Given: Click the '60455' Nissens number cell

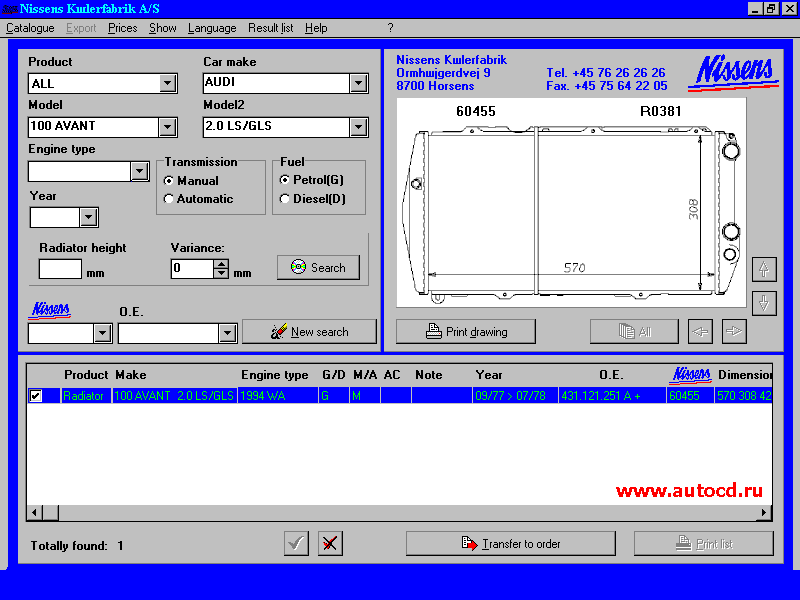Looking at the screenshot, I should [690, 395].
